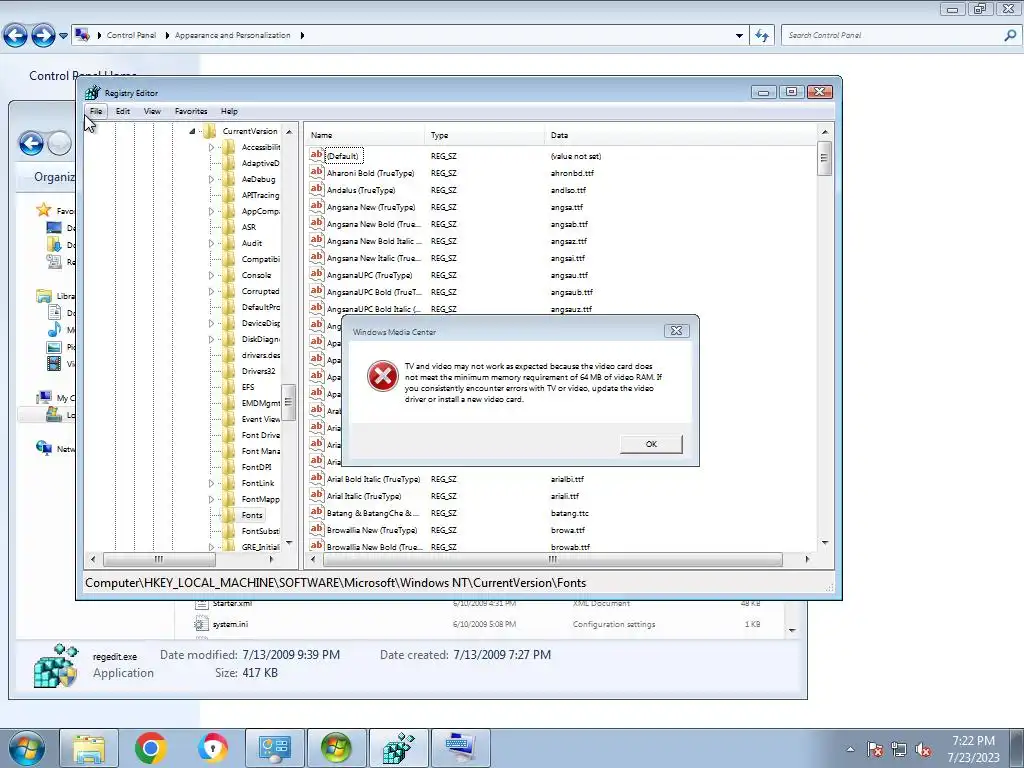
Task: Click the tree pane scroll-down arrow
Action: pyautogui.click(x=289, y=543)
